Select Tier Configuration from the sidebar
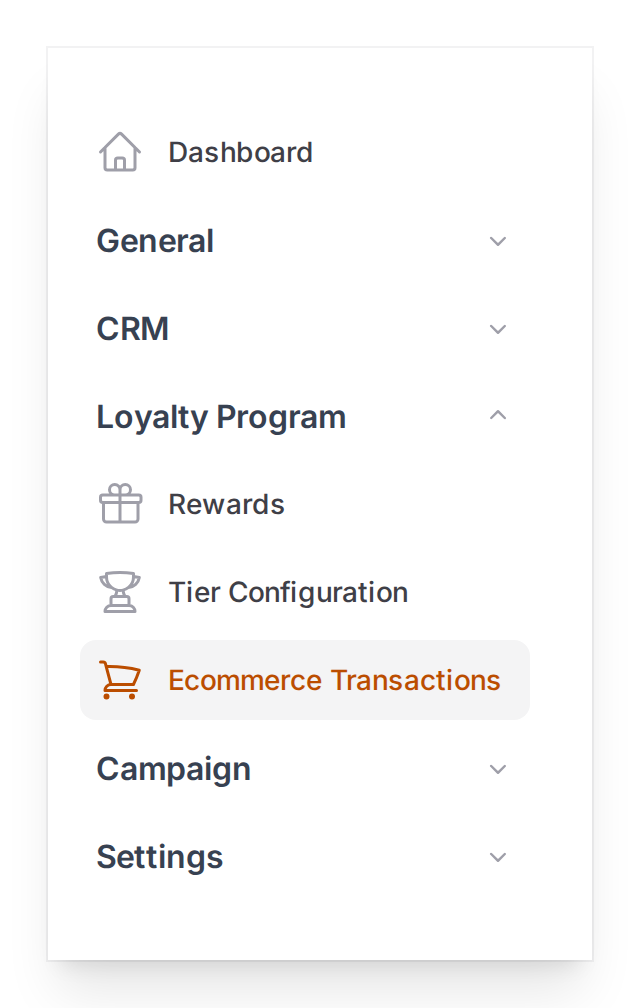 pyautogui.click(x=288, y=591)
